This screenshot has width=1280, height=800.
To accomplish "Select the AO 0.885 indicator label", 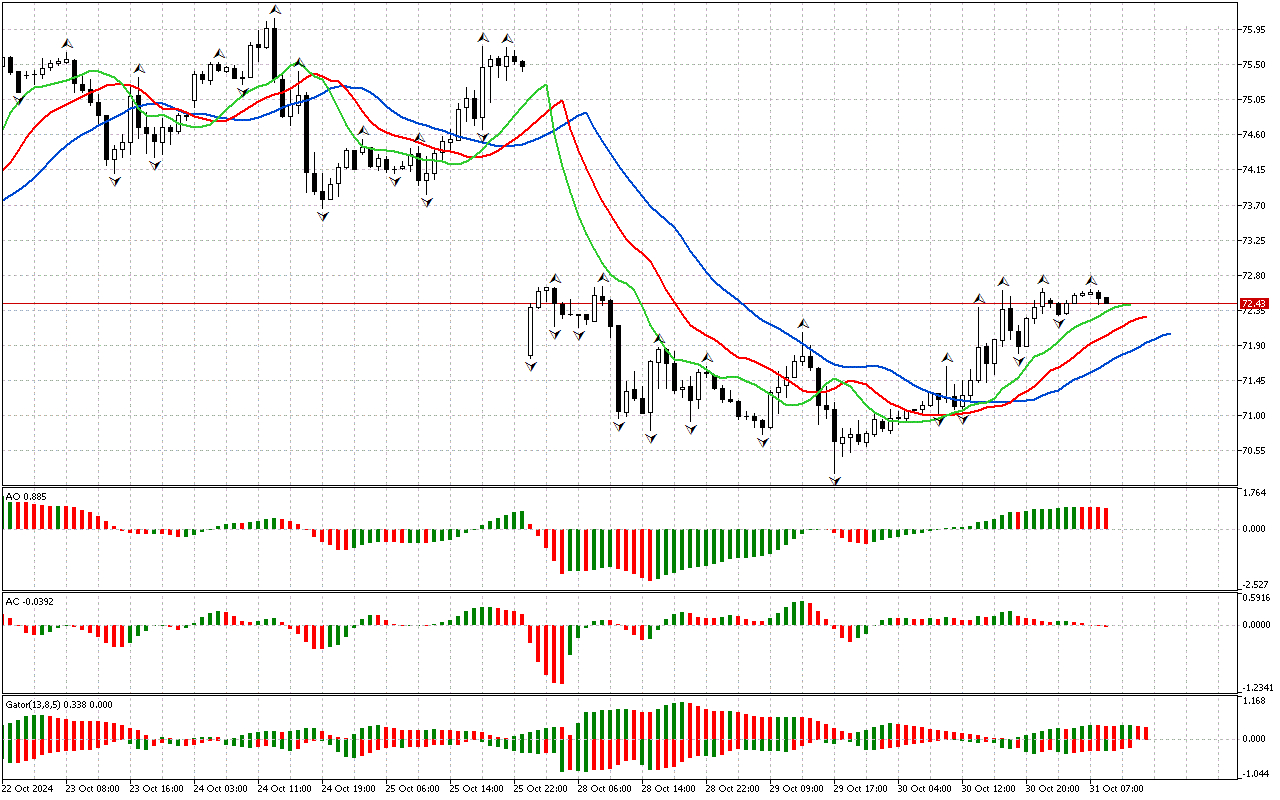I will (x=26, y=496).
